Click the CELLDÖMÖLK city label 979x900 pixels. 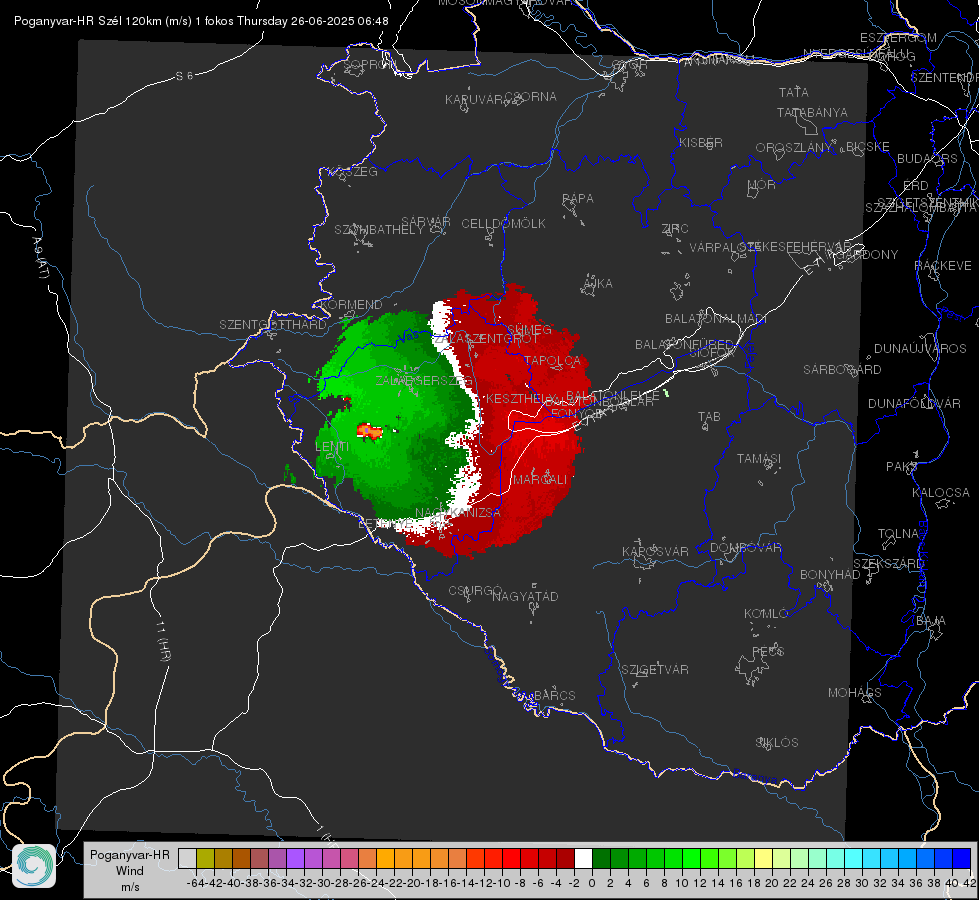point(504,224)
